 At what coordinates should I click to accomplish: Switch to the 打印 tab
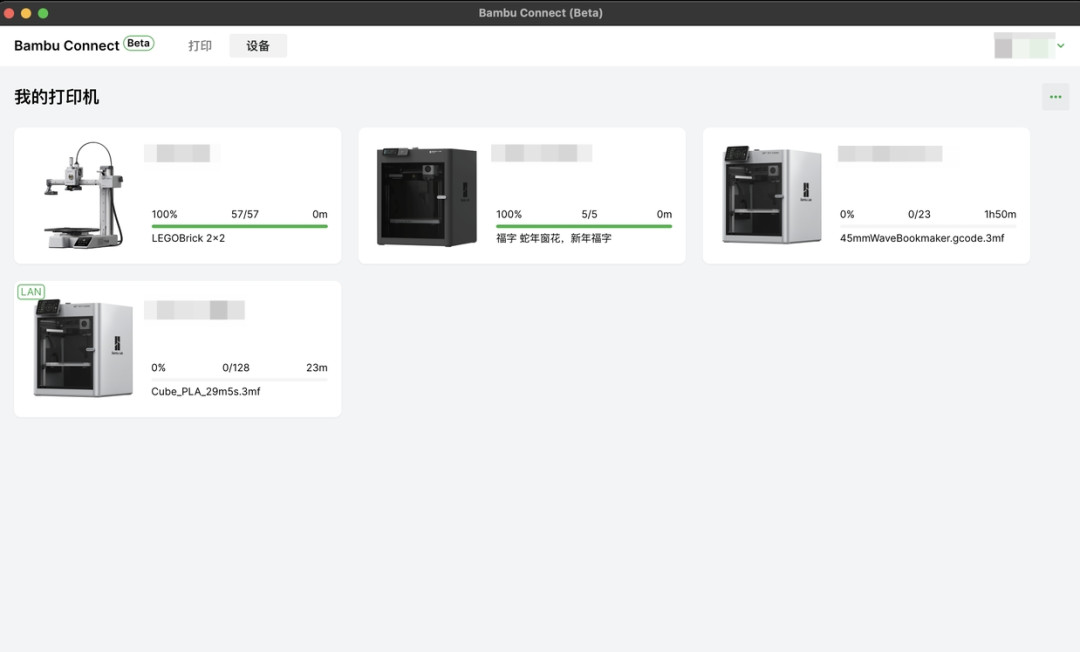tap(200, 45)
